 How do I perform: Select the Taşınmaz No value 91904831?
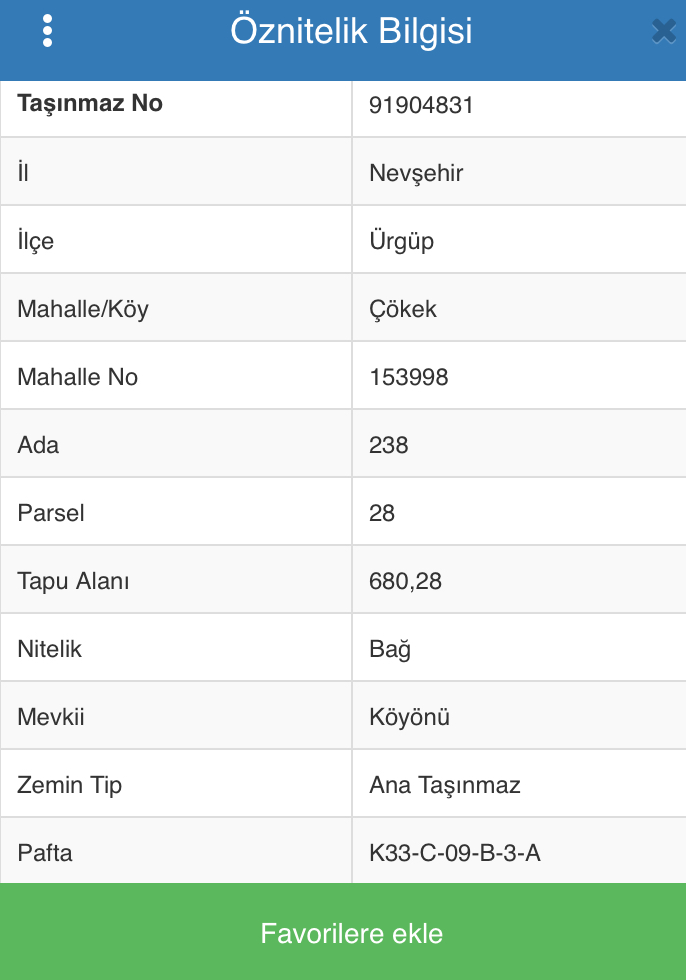[x=421, y=105]
